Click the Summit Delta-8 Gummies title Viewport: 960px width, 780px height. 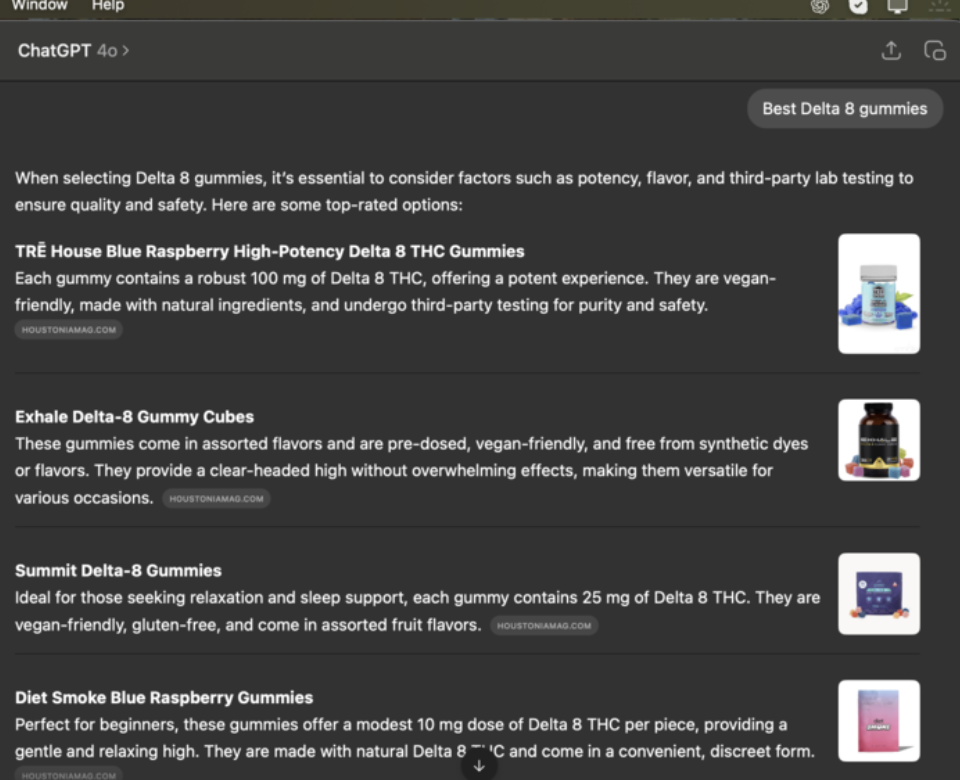click(x=118, y=571)
